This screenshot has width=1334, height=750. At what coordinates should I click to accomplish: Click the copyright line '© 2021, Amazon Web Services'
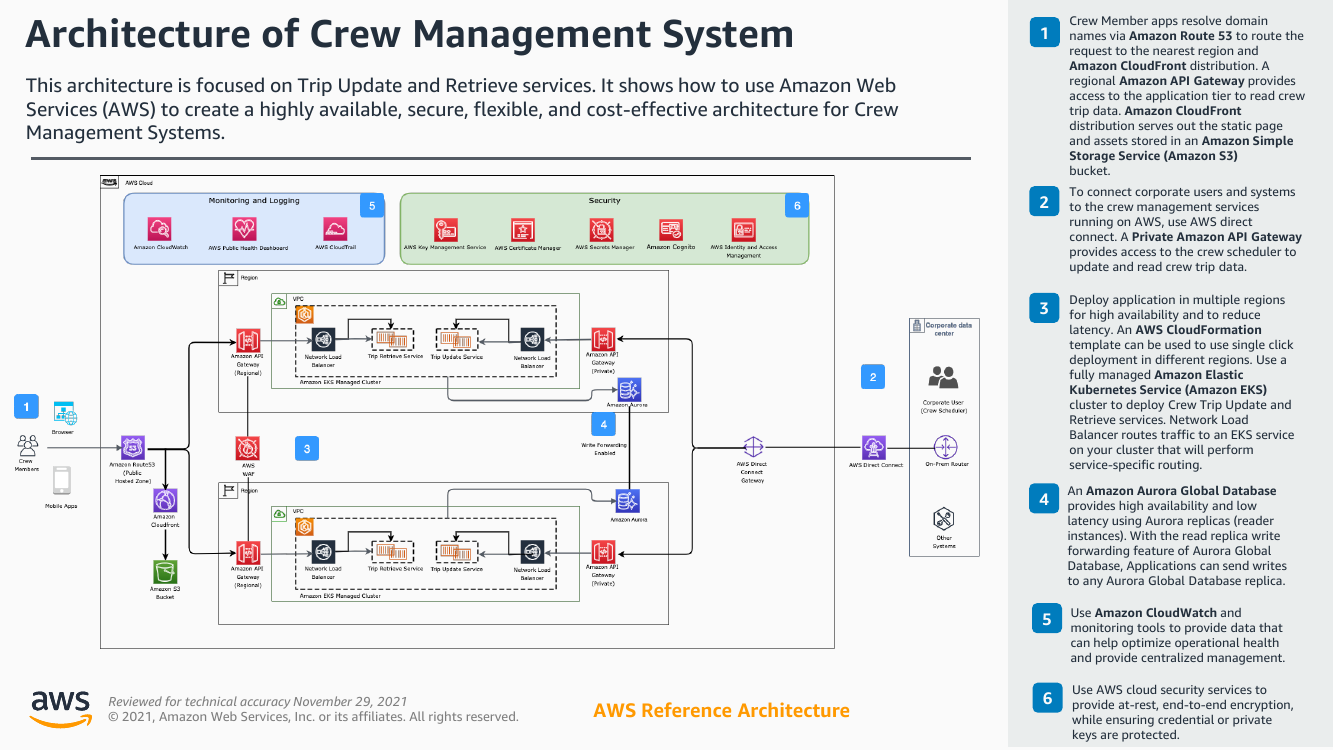tap(313, 717)
